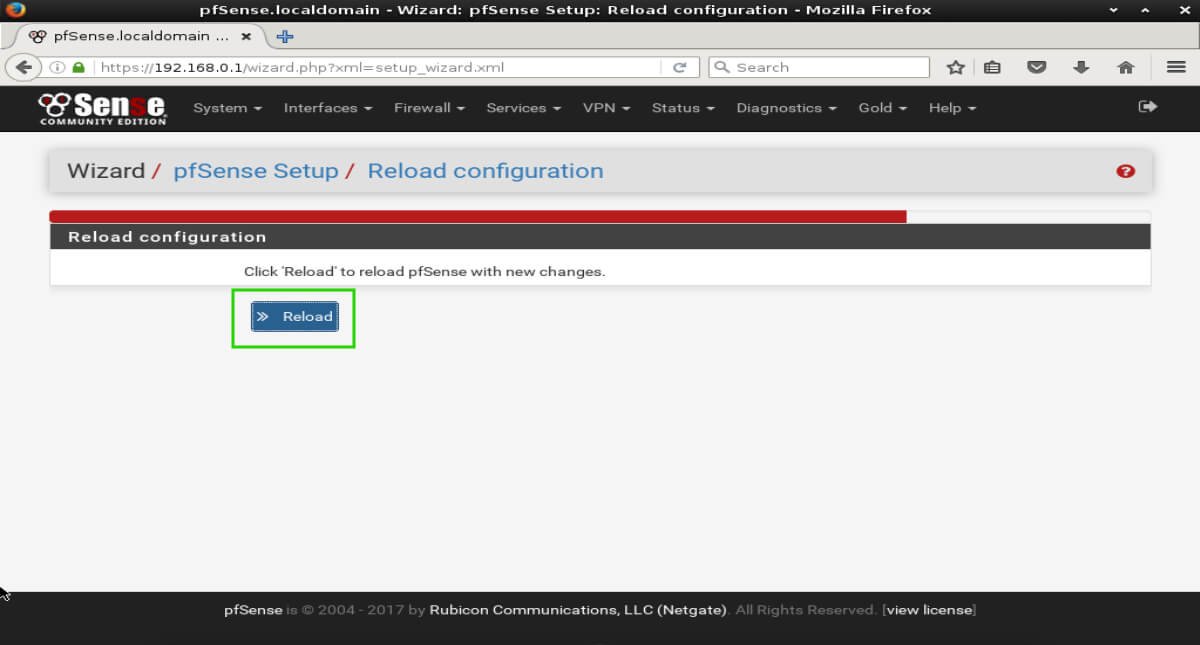Click the pfSense Community Edition logo
The width and height of the screenshot is (1200, 645).
pos(102,108)
